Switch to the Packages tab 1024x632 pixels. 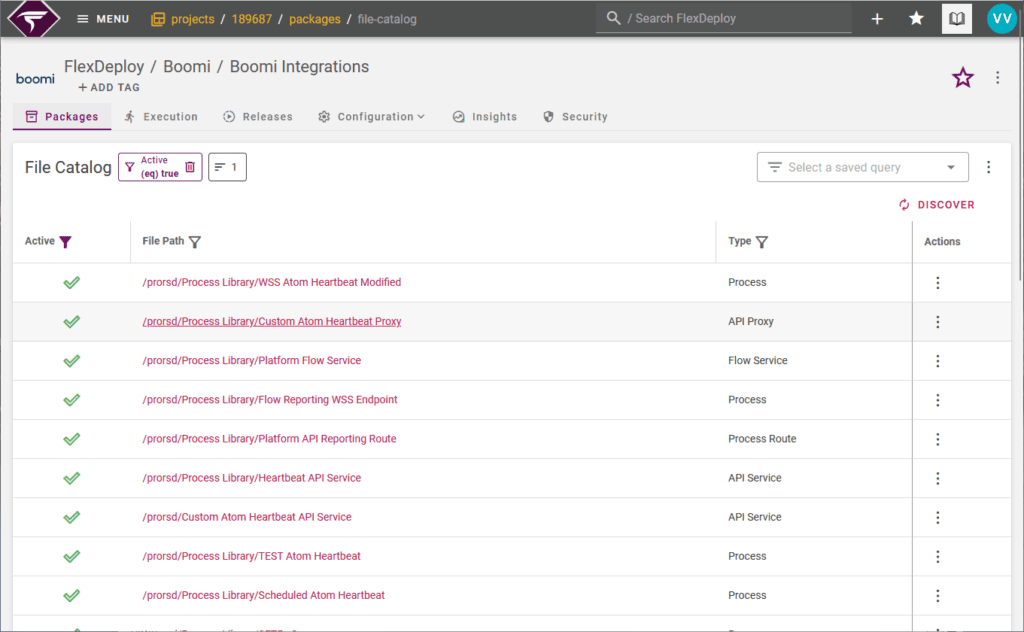click(x=62, y=116)
